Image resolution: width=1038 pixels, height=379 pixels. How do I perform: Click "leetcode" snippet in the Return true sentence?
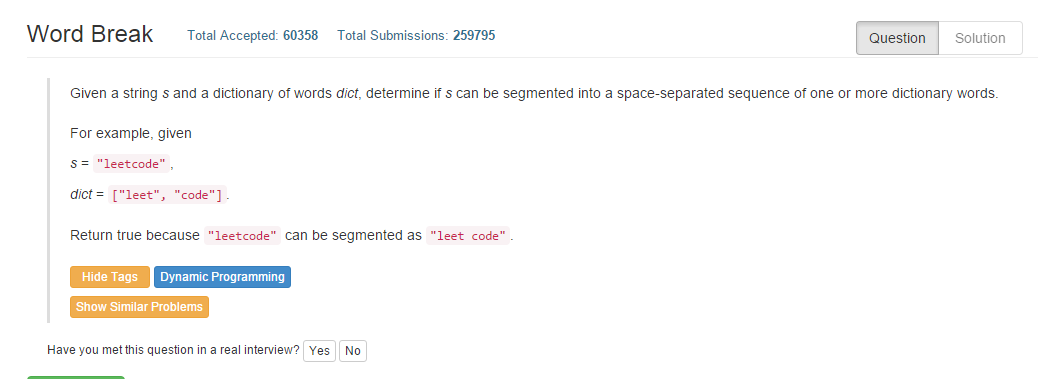pos(242,235)
